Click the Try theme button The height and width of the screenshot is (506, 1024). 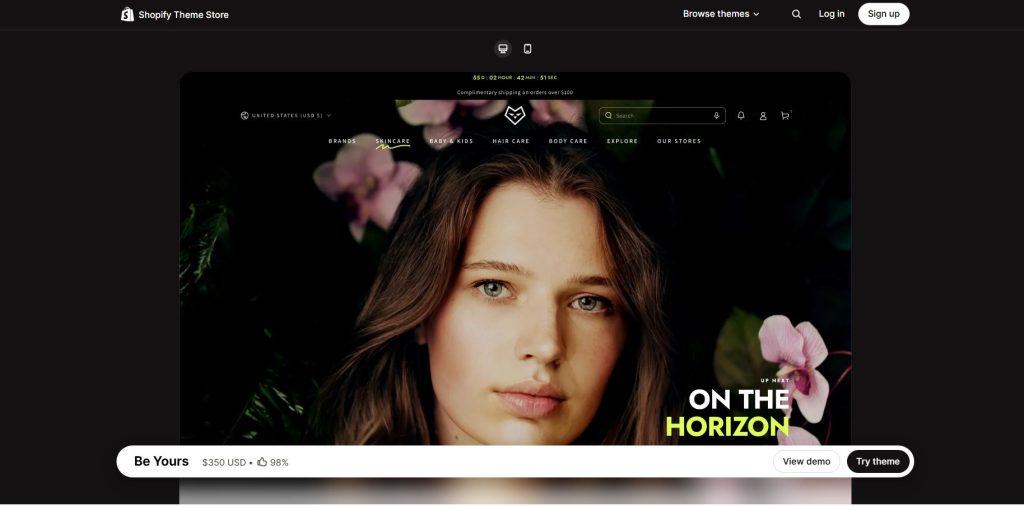point(878,462)
